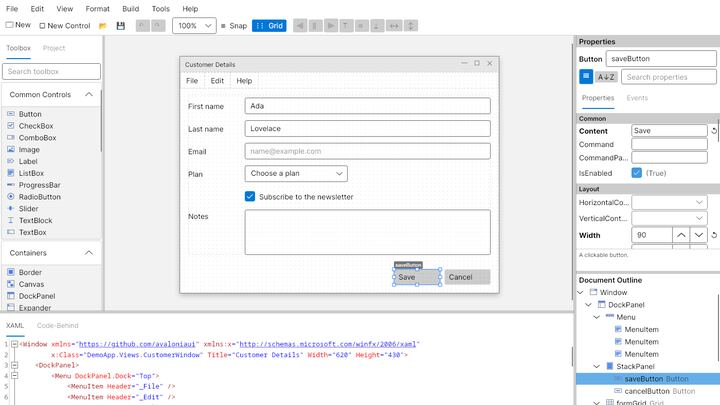Switch to the Code-Behind tab
Screen dimensions: 720x405
coord(57,326)
